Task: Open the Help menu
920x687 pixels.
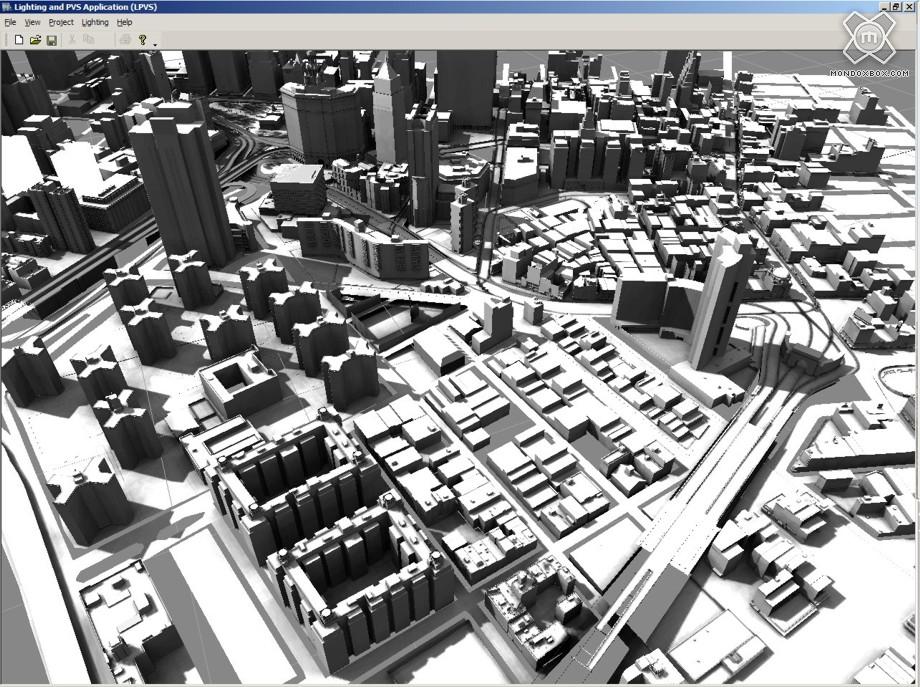Action: (x=124, y=22)
